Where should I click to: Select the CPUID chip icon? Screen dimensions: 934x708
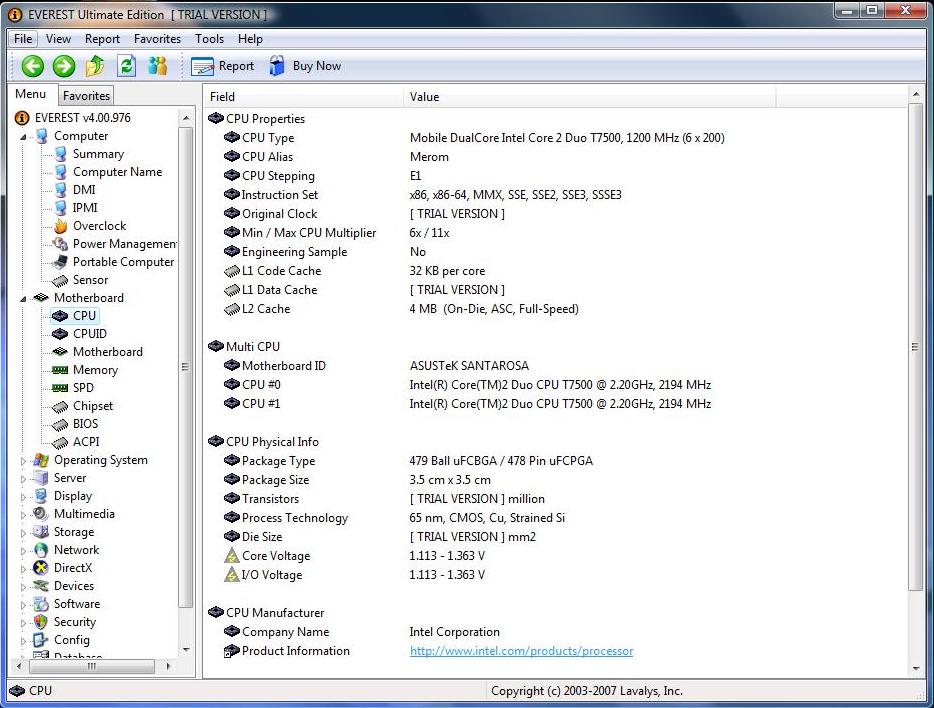[60, 334]
